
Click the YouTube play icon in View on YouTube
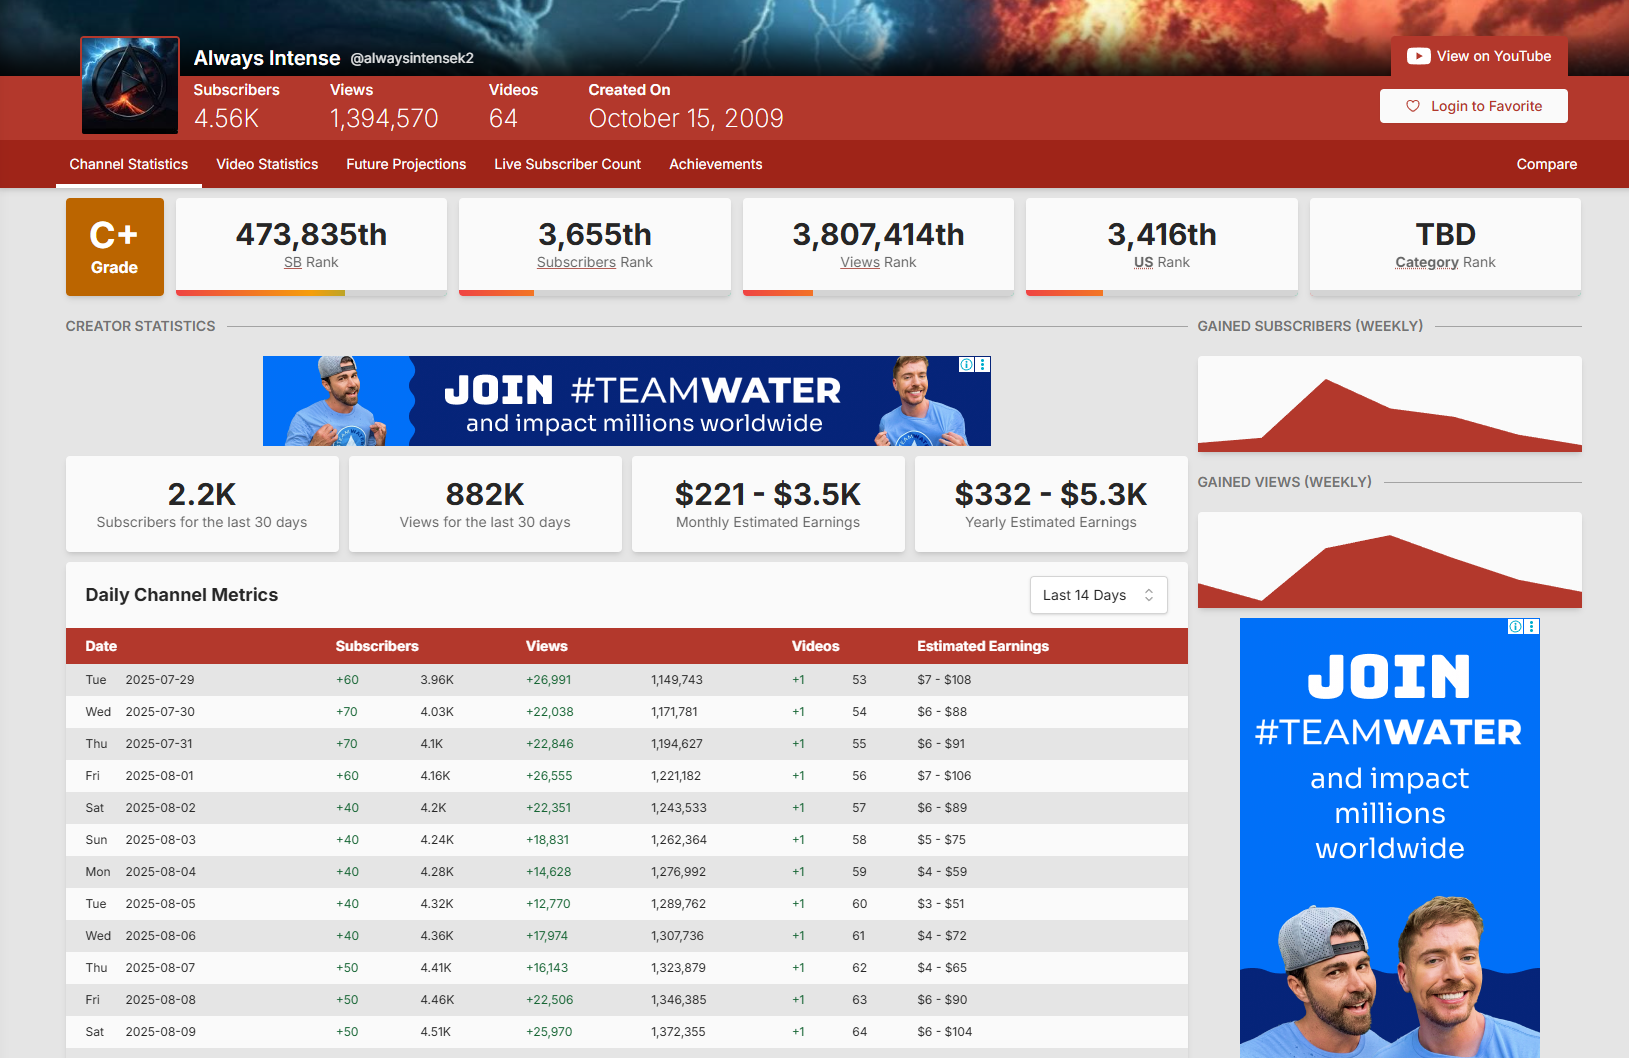coord(1418,57)
